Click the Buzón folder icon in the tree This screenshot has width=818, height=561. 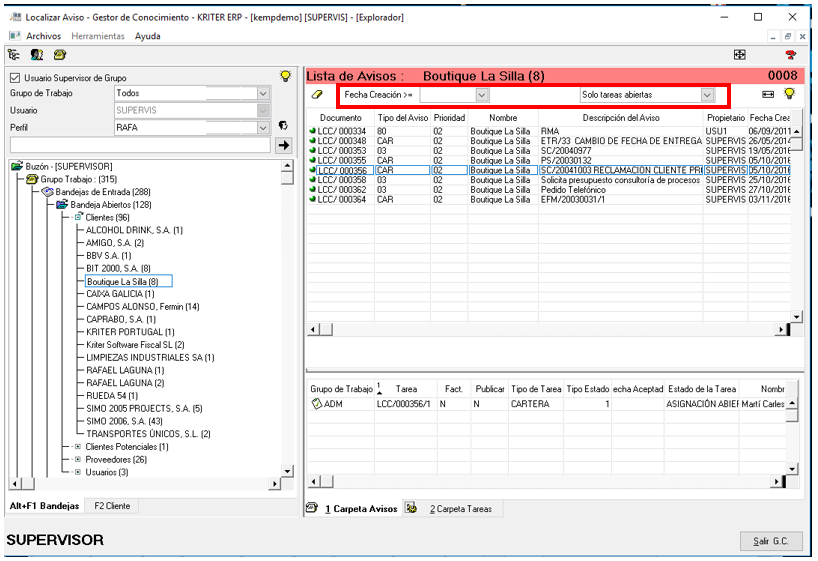click(x=17, y=166)
